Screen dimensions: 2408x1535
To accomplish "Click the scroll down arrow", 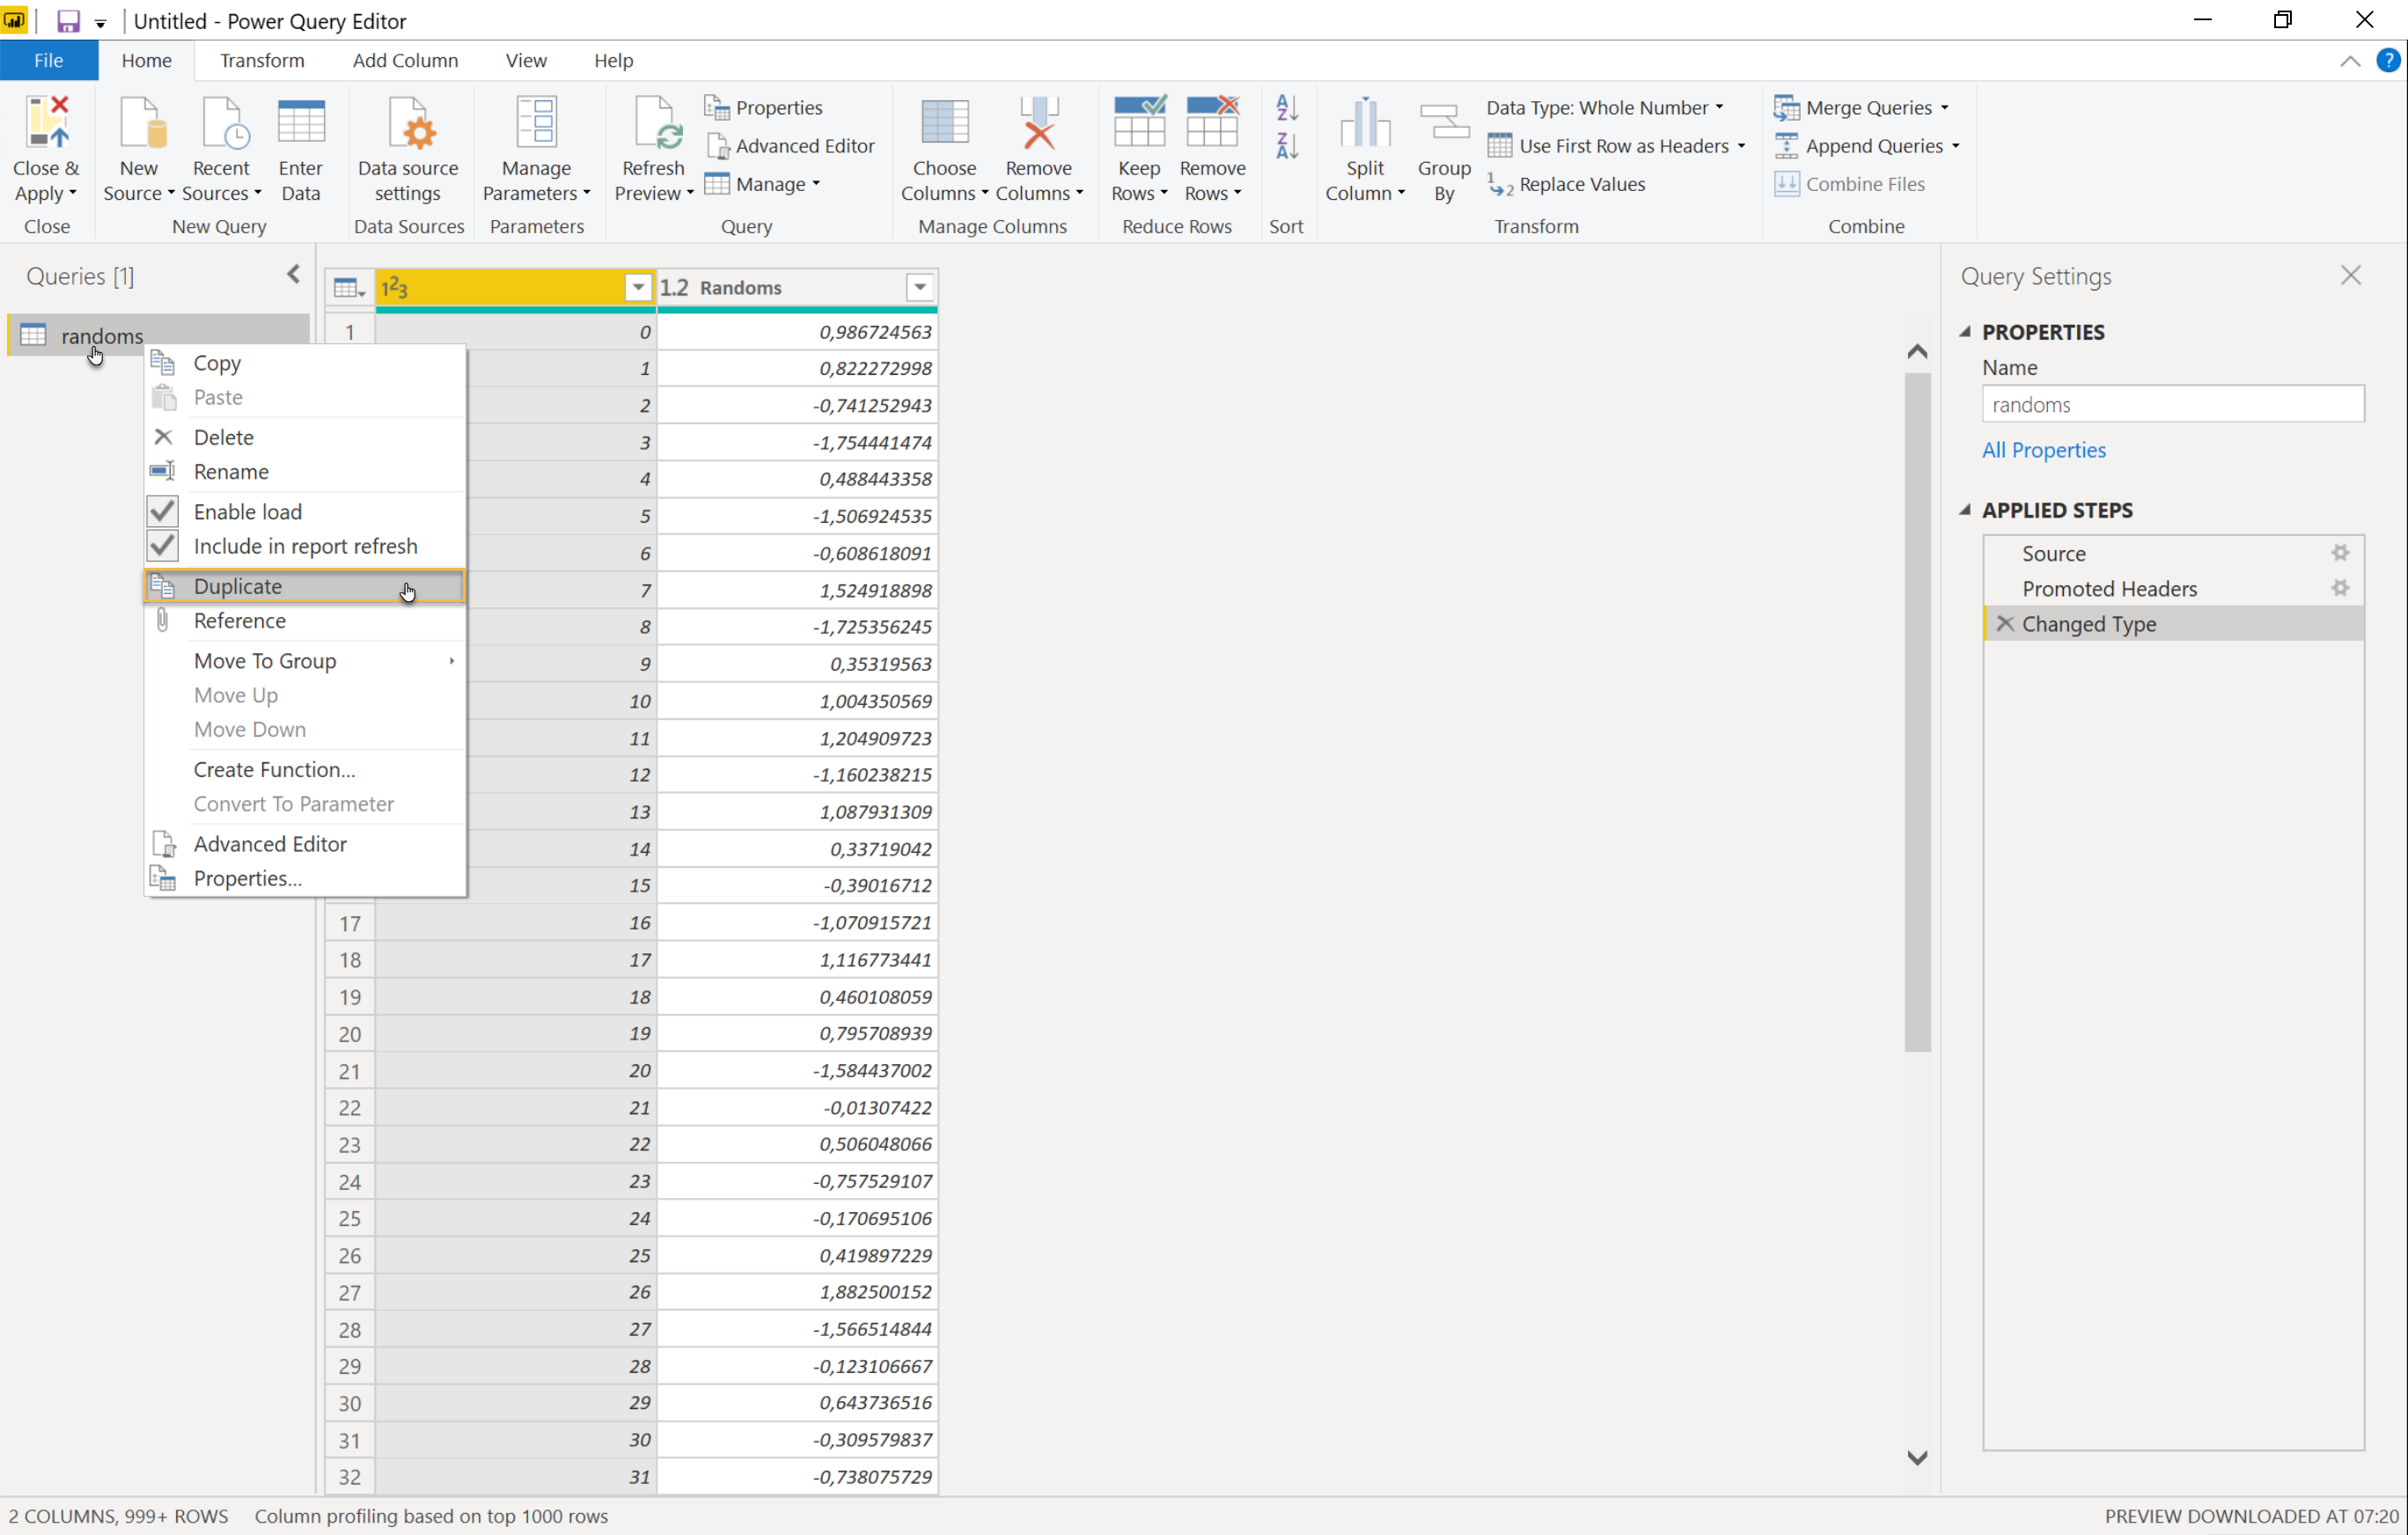I will click(x=1917, y=1458).
